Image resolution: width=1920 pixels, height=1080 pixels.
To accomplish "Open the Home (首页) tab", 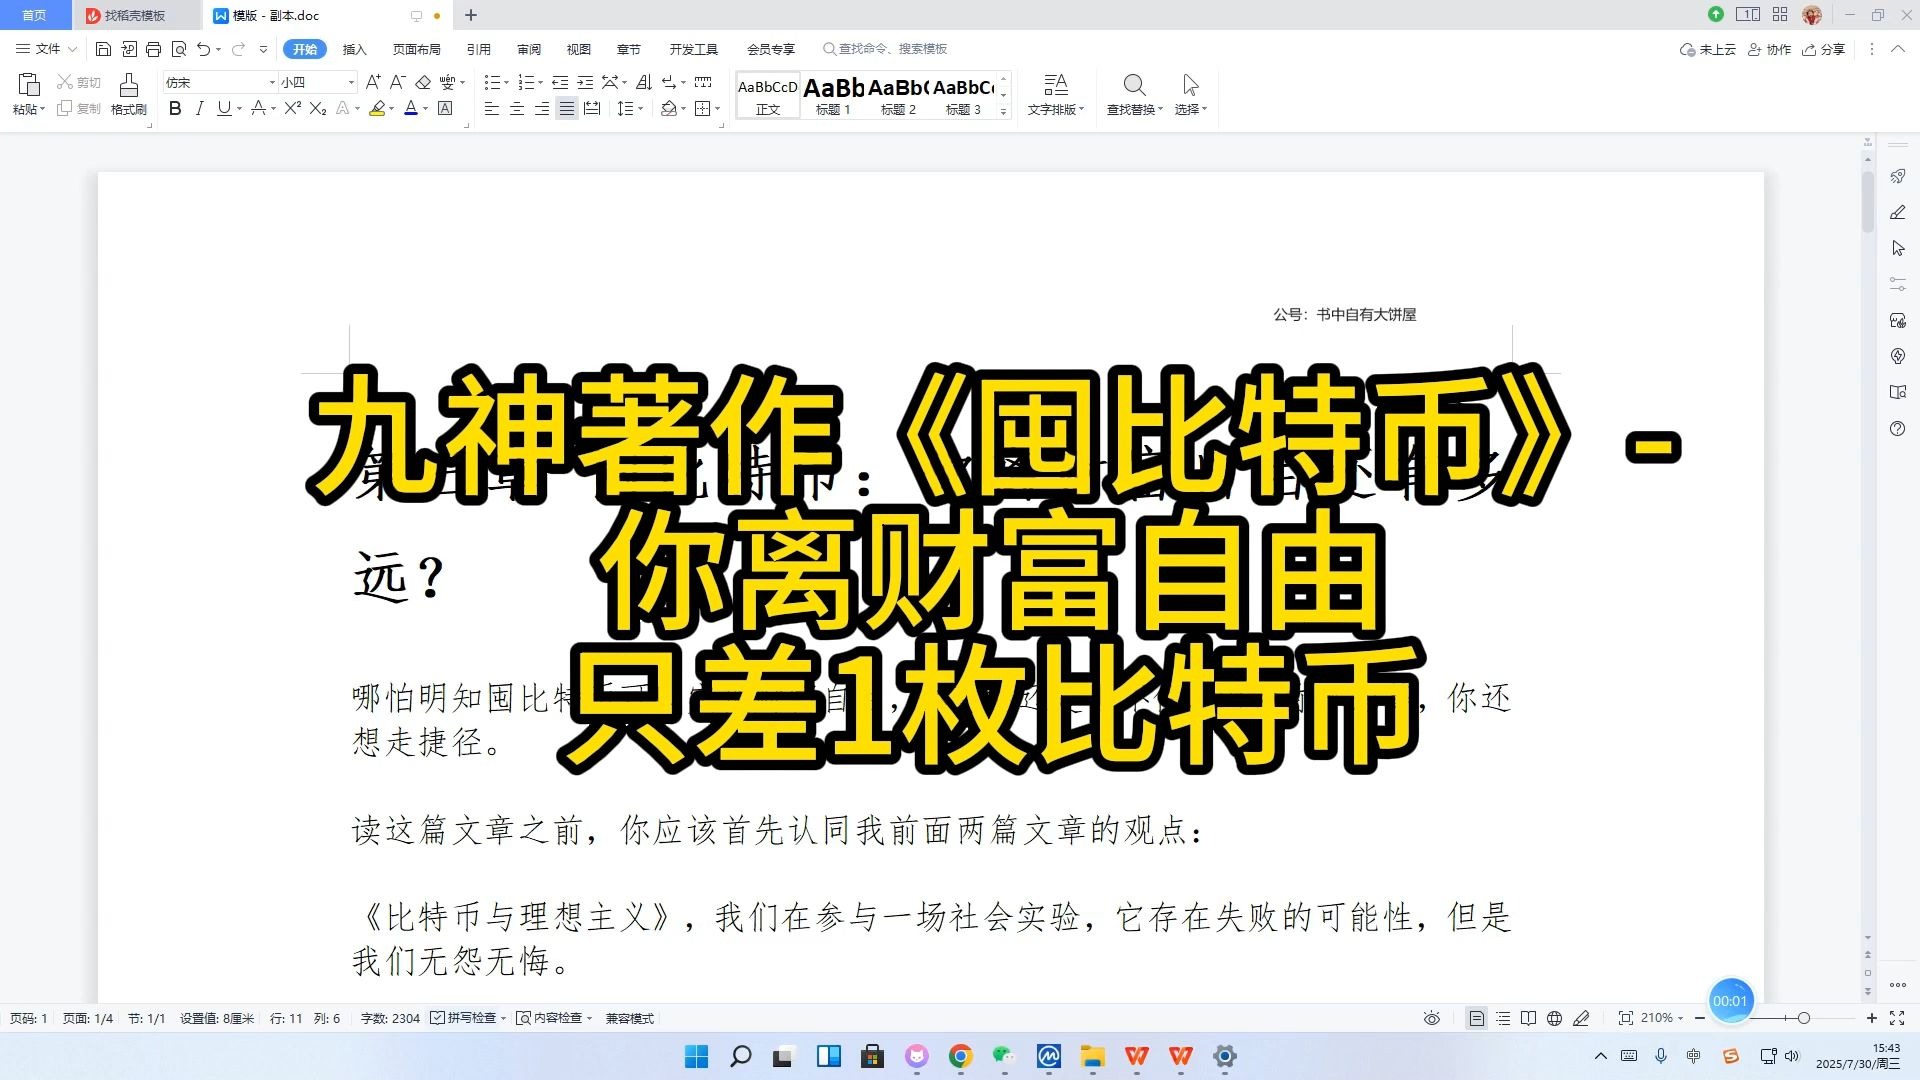I will [x=34, y=15].
